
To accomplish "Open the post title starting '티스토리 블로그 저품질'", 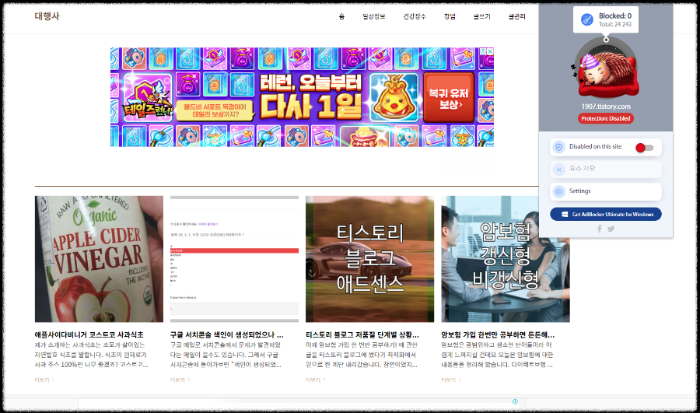I will [362, 334].
